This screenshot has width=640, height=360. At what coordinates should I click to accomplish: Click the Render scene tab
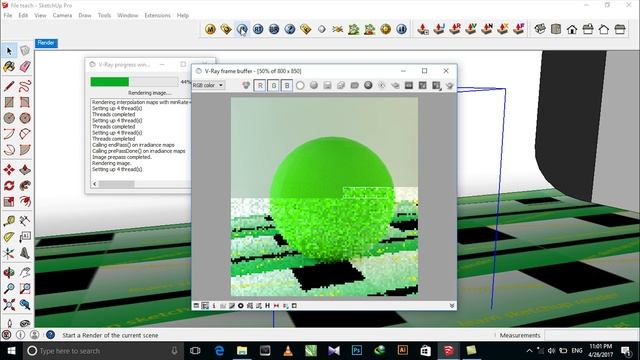[x=46, y=43]
